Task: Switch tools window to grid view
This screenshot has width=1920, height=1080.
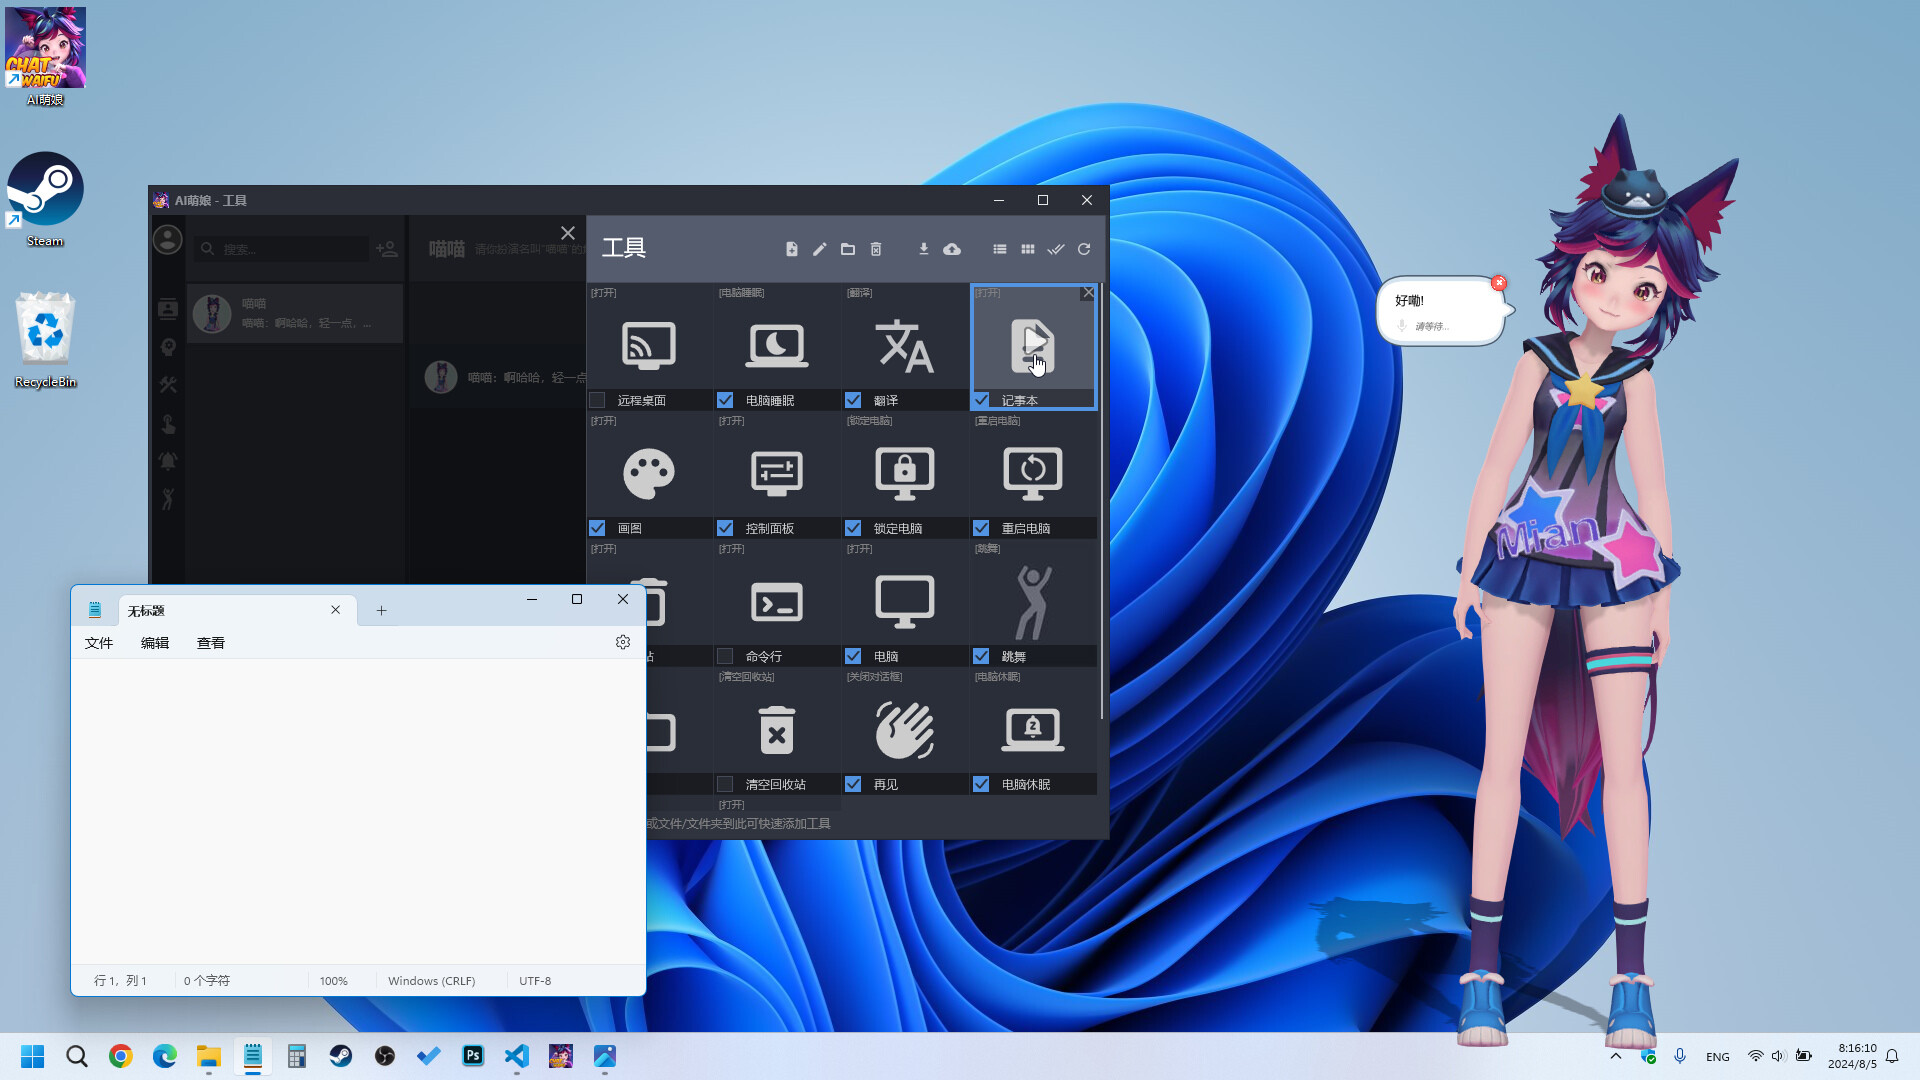Action: coord(1027,249)
